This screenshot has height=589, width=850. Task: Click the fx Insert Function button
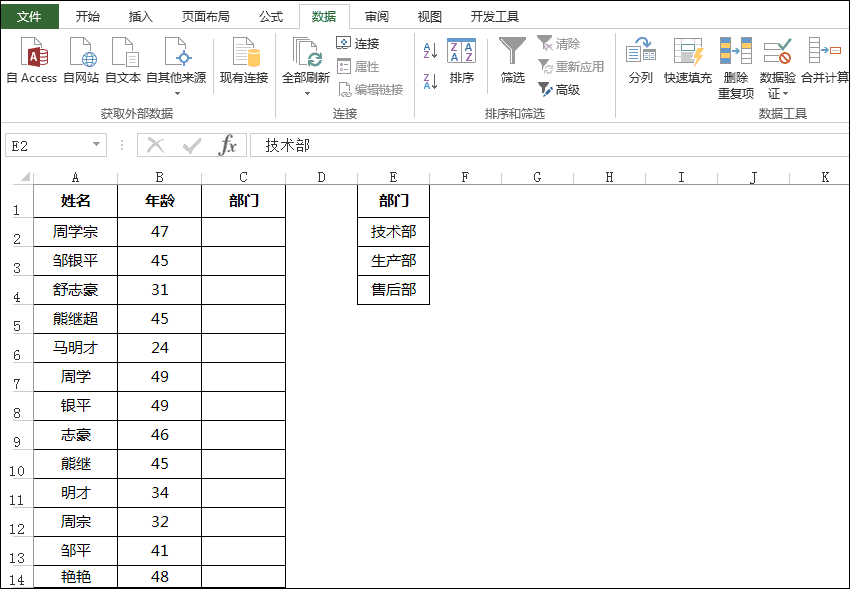pyautogui.click(x=228, y=144)
